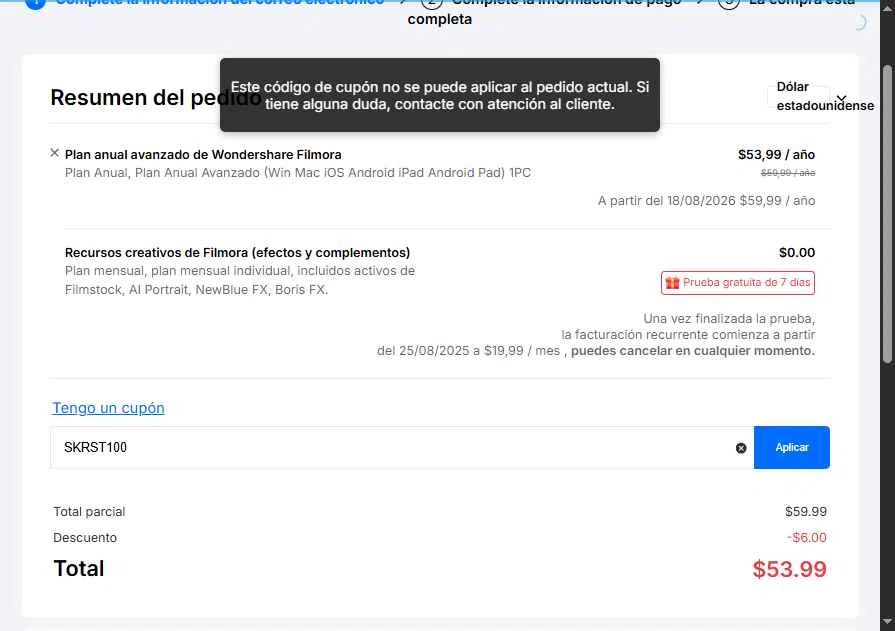Click the '$53,99 / año' price
Screen dimensions: 895x631
[x=776, y=155]
